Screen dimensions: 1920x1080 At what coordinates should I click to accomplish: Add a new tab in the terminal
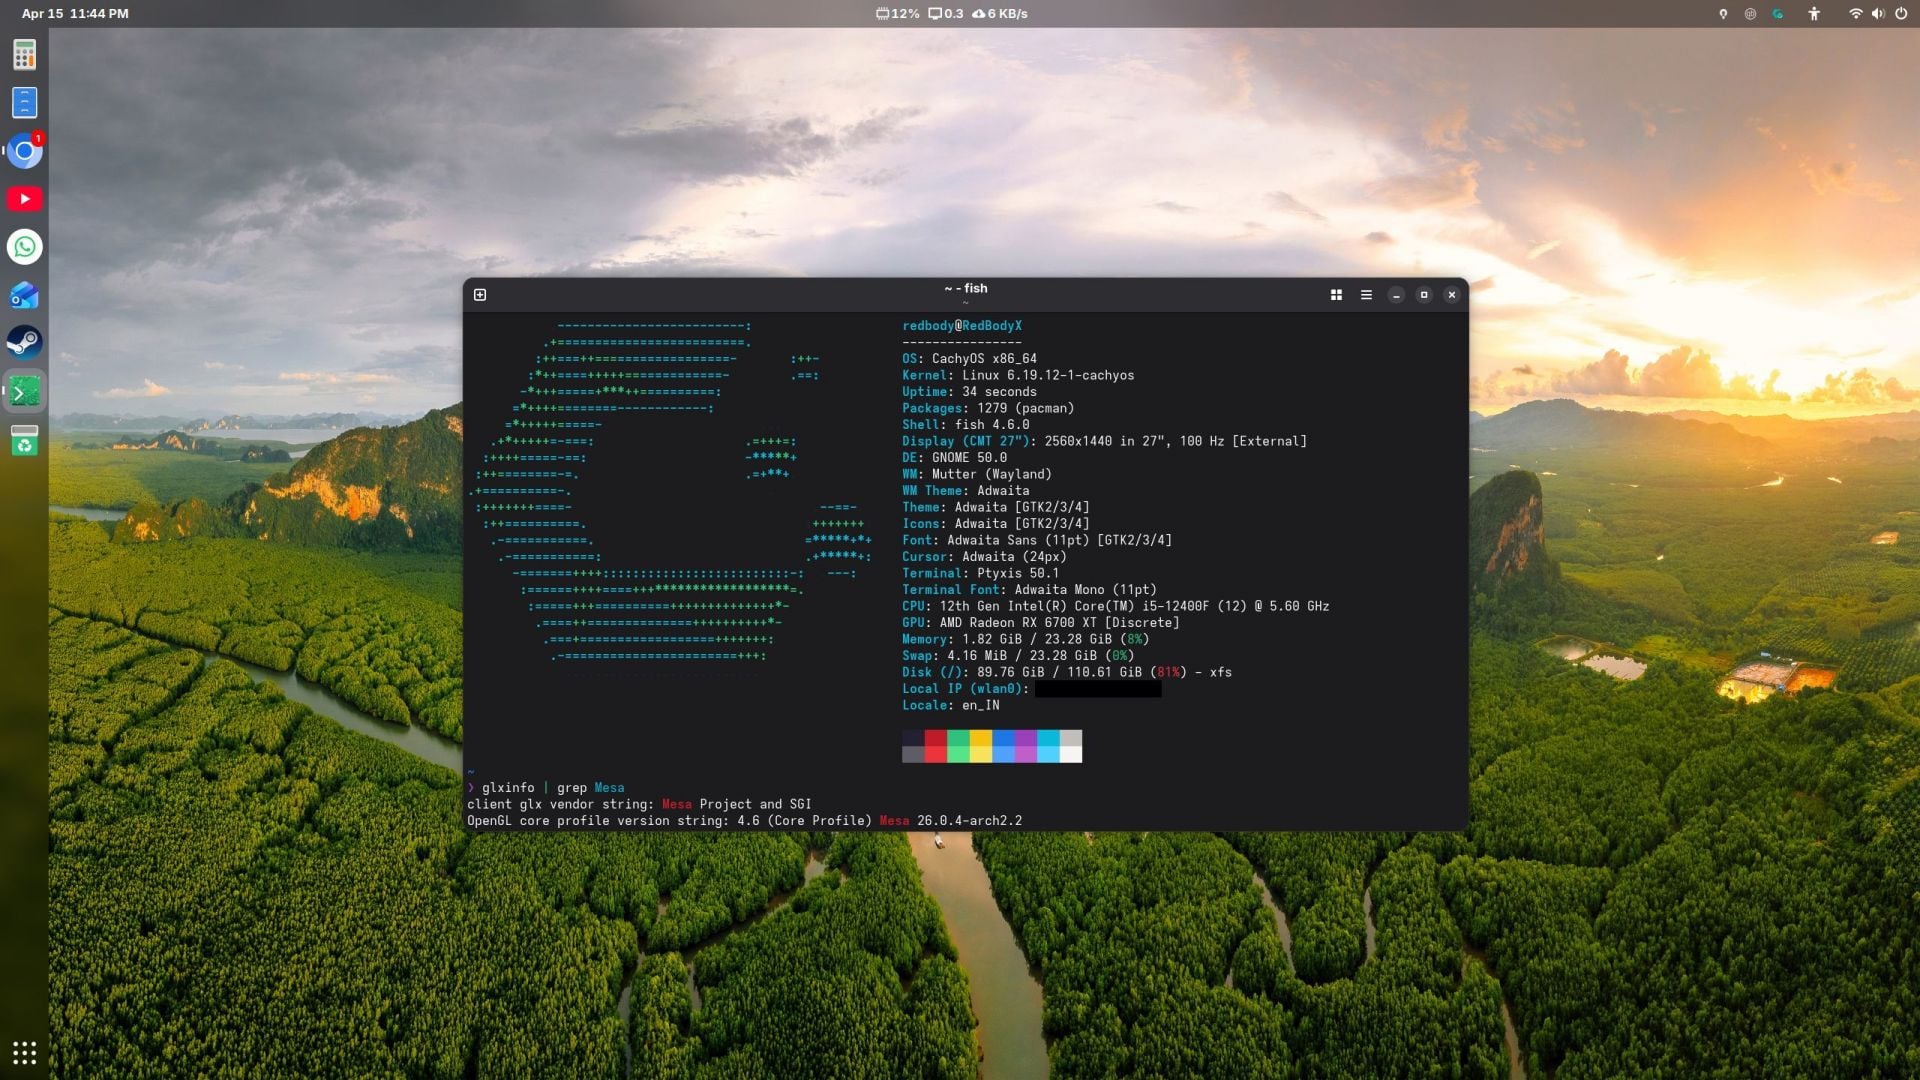[480, 295]
